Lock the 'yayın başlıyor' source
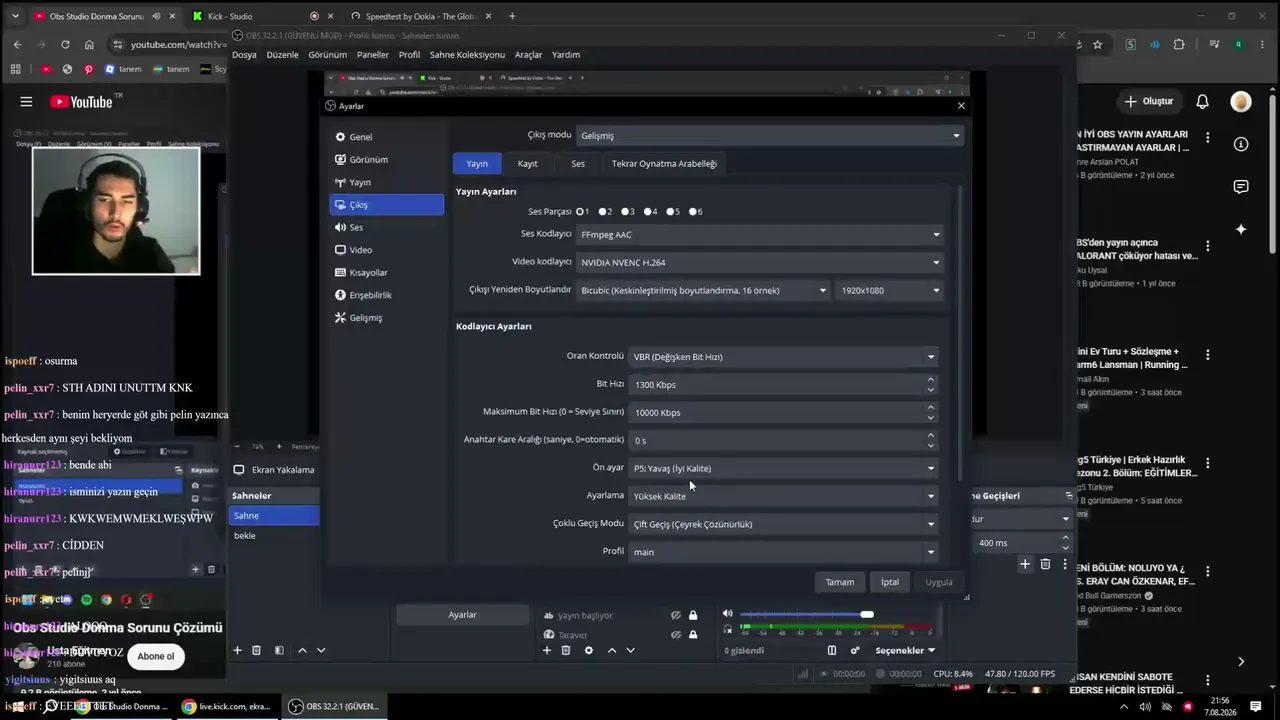 coord(693,615)
